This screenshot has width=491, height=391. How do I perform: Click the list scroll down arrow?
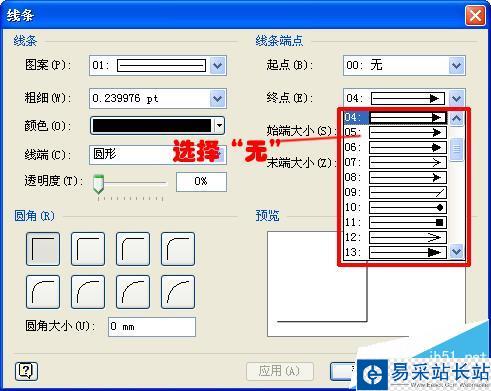[x=457, y=252]
